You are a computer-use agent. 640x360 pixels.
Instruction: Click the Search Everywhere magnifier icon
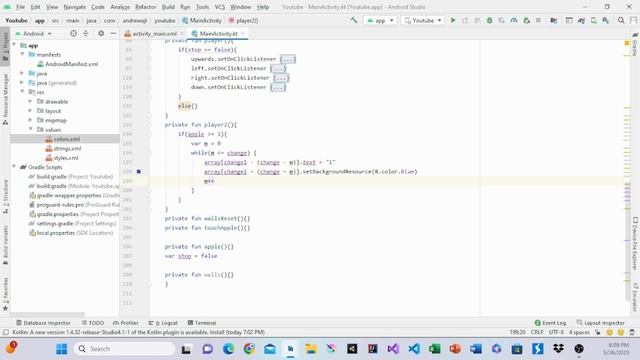(621, 20)
